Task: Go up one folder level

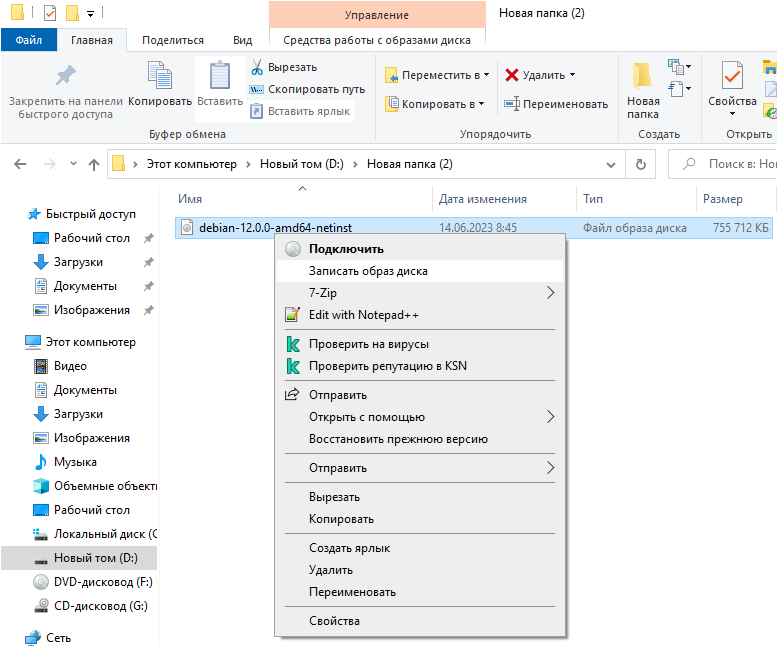Action: coord(94,164)
